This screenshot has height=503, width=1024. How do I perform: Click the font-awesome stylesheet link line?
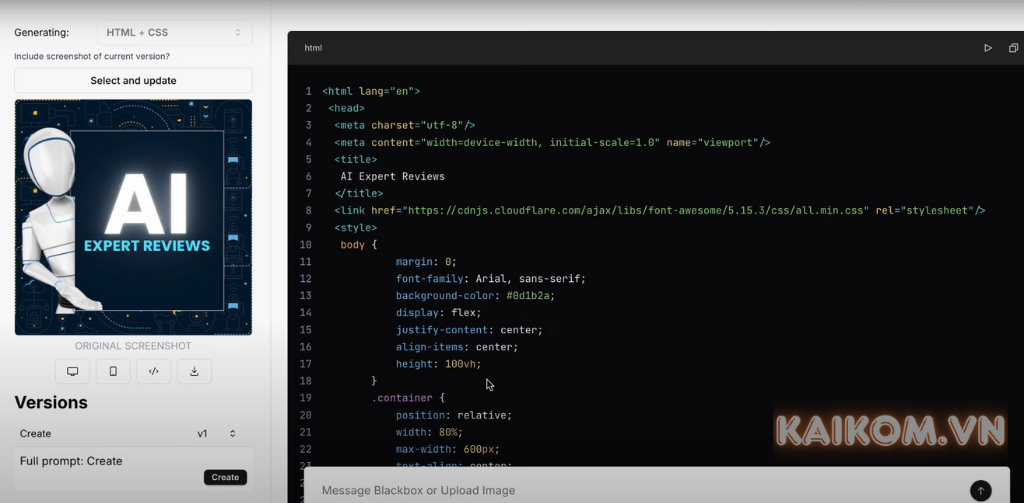660,210
